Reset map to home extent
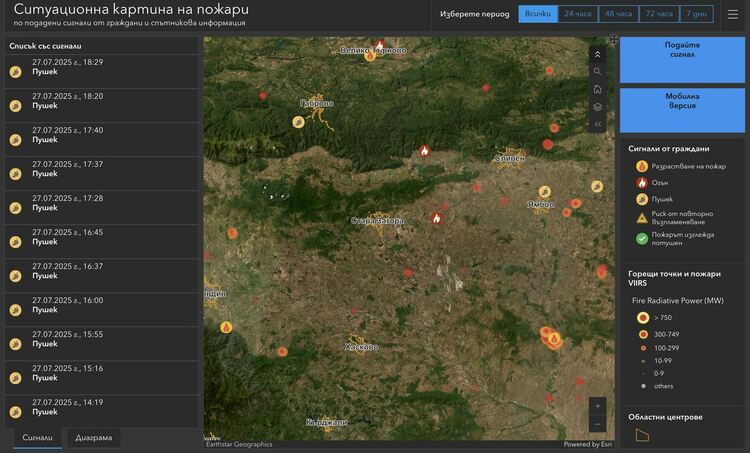Screen dimensions: 750x453 click(597, 89)
